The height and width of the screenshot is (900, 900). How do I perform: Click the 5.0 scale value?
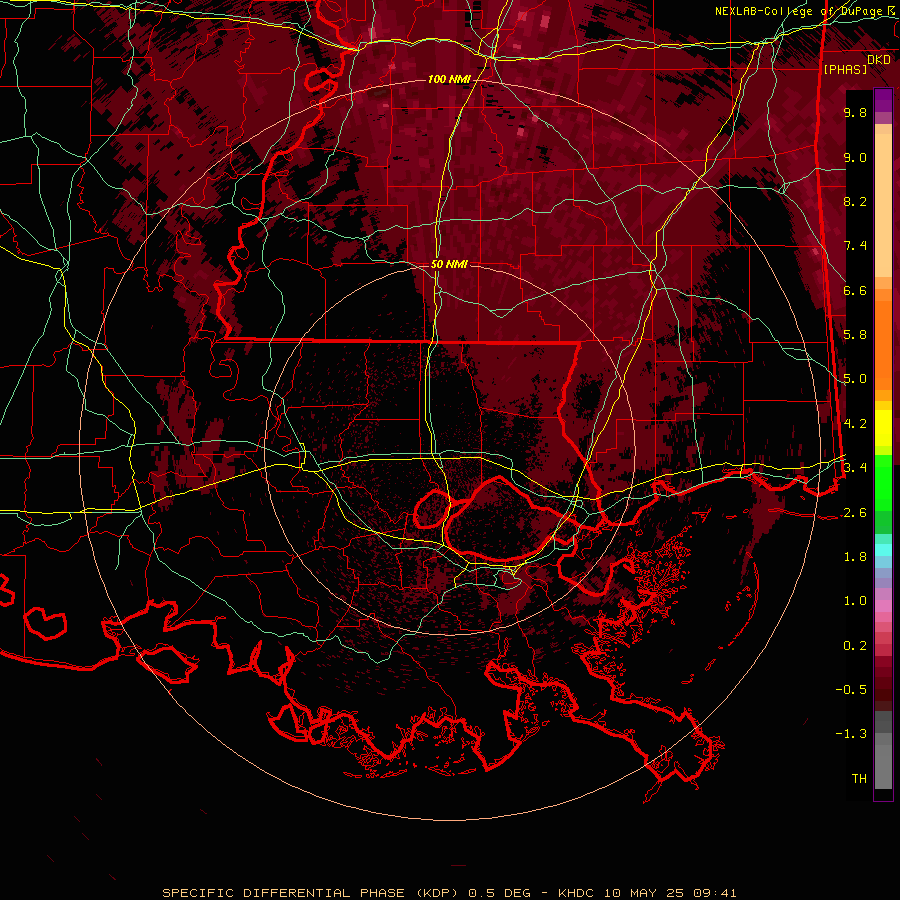tap(855, 379)
